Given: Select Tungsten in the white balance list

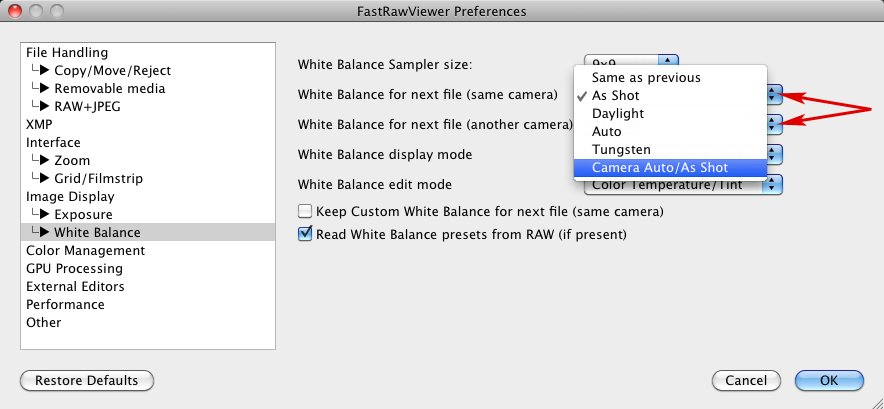Looking at the screenshot, I should [x=621, y=150].
